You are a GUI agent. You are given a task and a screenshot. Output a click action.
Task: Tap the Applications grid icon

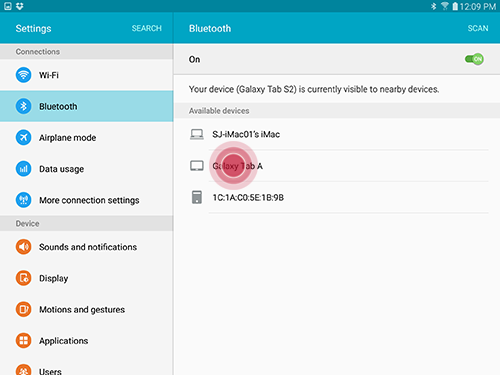(x=23, y=340)
